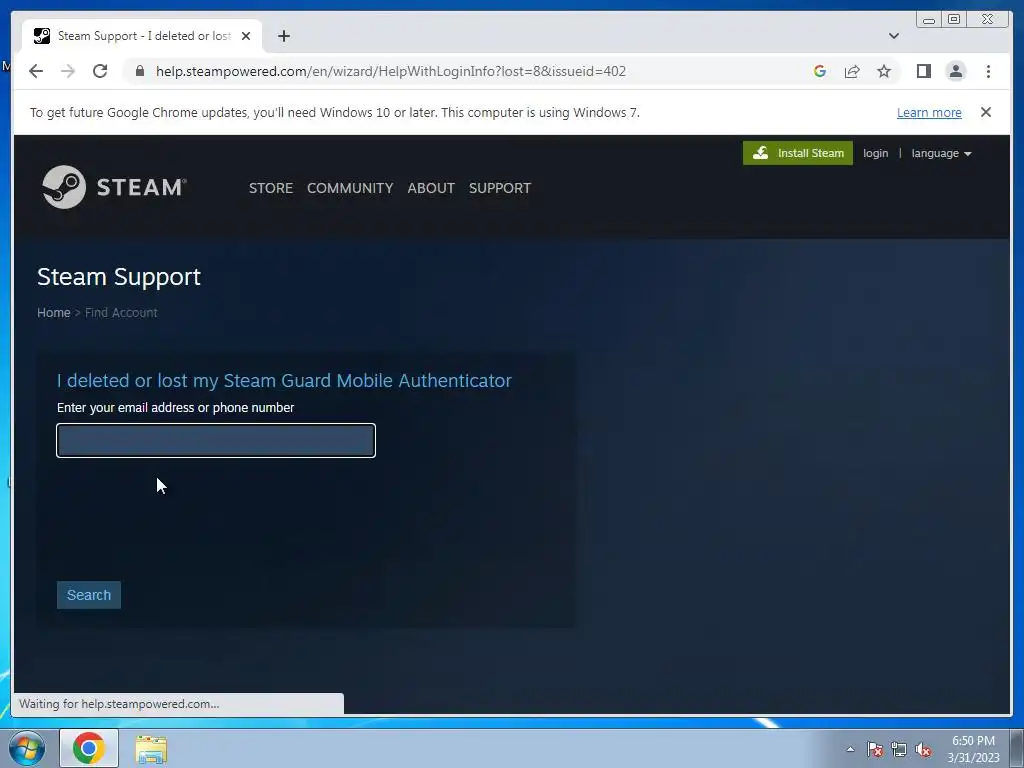This screenshot has width=1024, height=768.
Task: Restore down the Chrome window
Action: click(953, 20)
